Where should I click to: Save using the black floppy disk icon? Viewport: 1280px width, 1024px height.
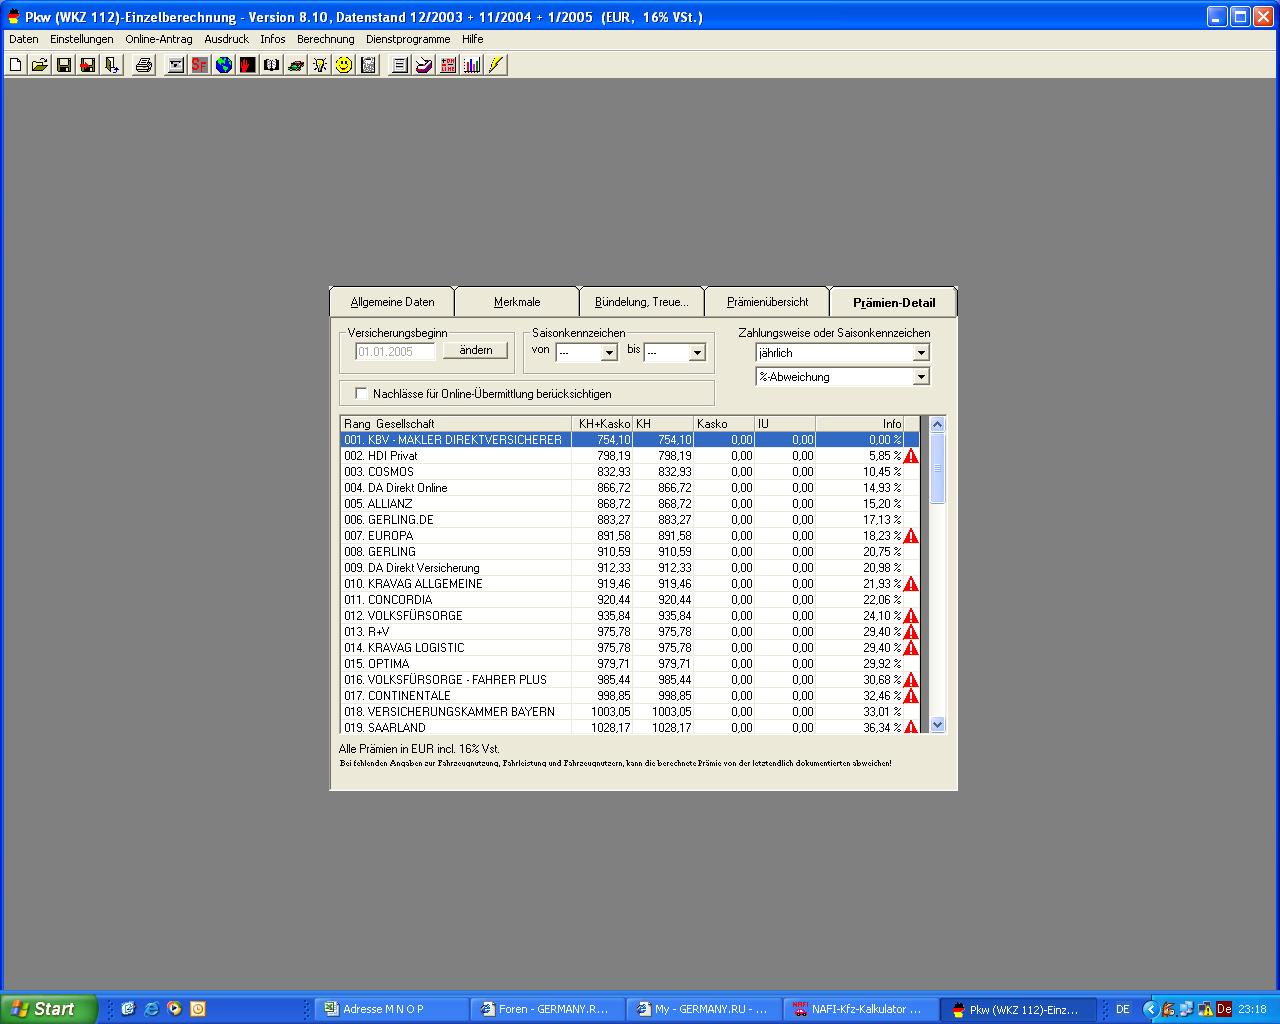(64, 65)
